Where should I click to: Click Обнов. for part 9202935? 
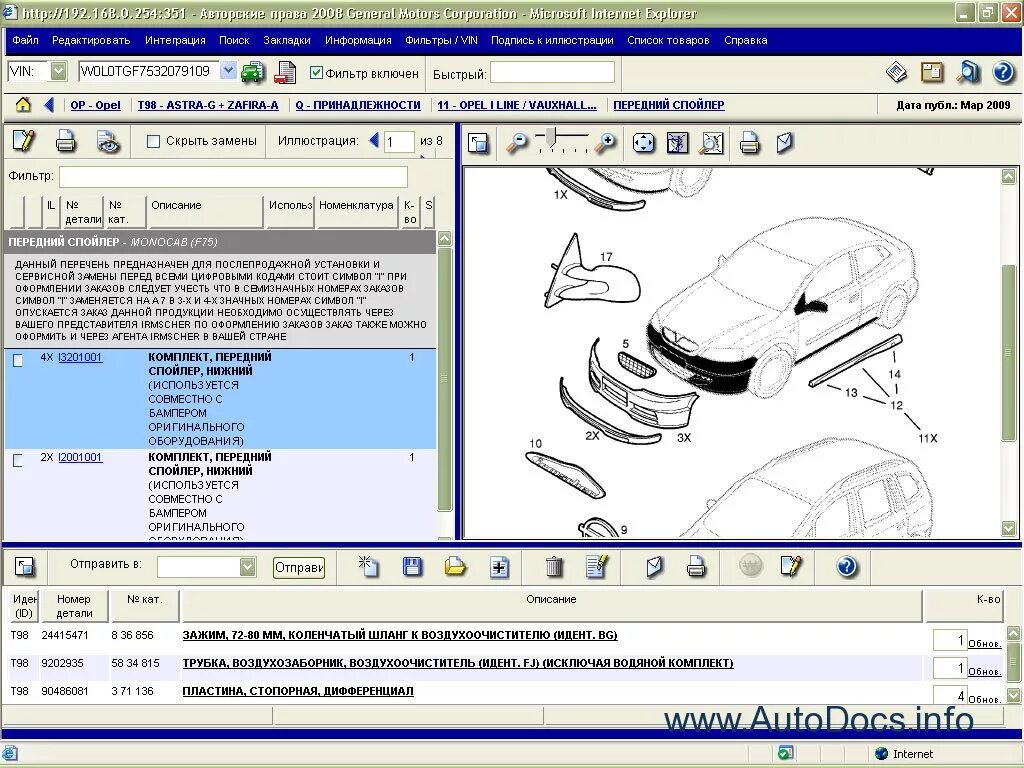pos(985,671)
